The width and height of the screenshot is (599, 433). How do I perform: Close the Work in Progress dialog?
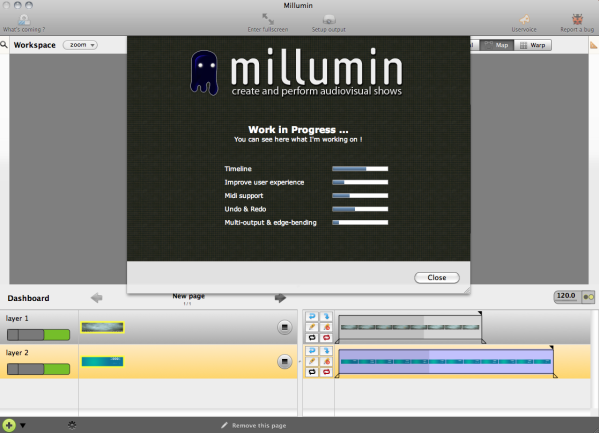tap(437, 277)
